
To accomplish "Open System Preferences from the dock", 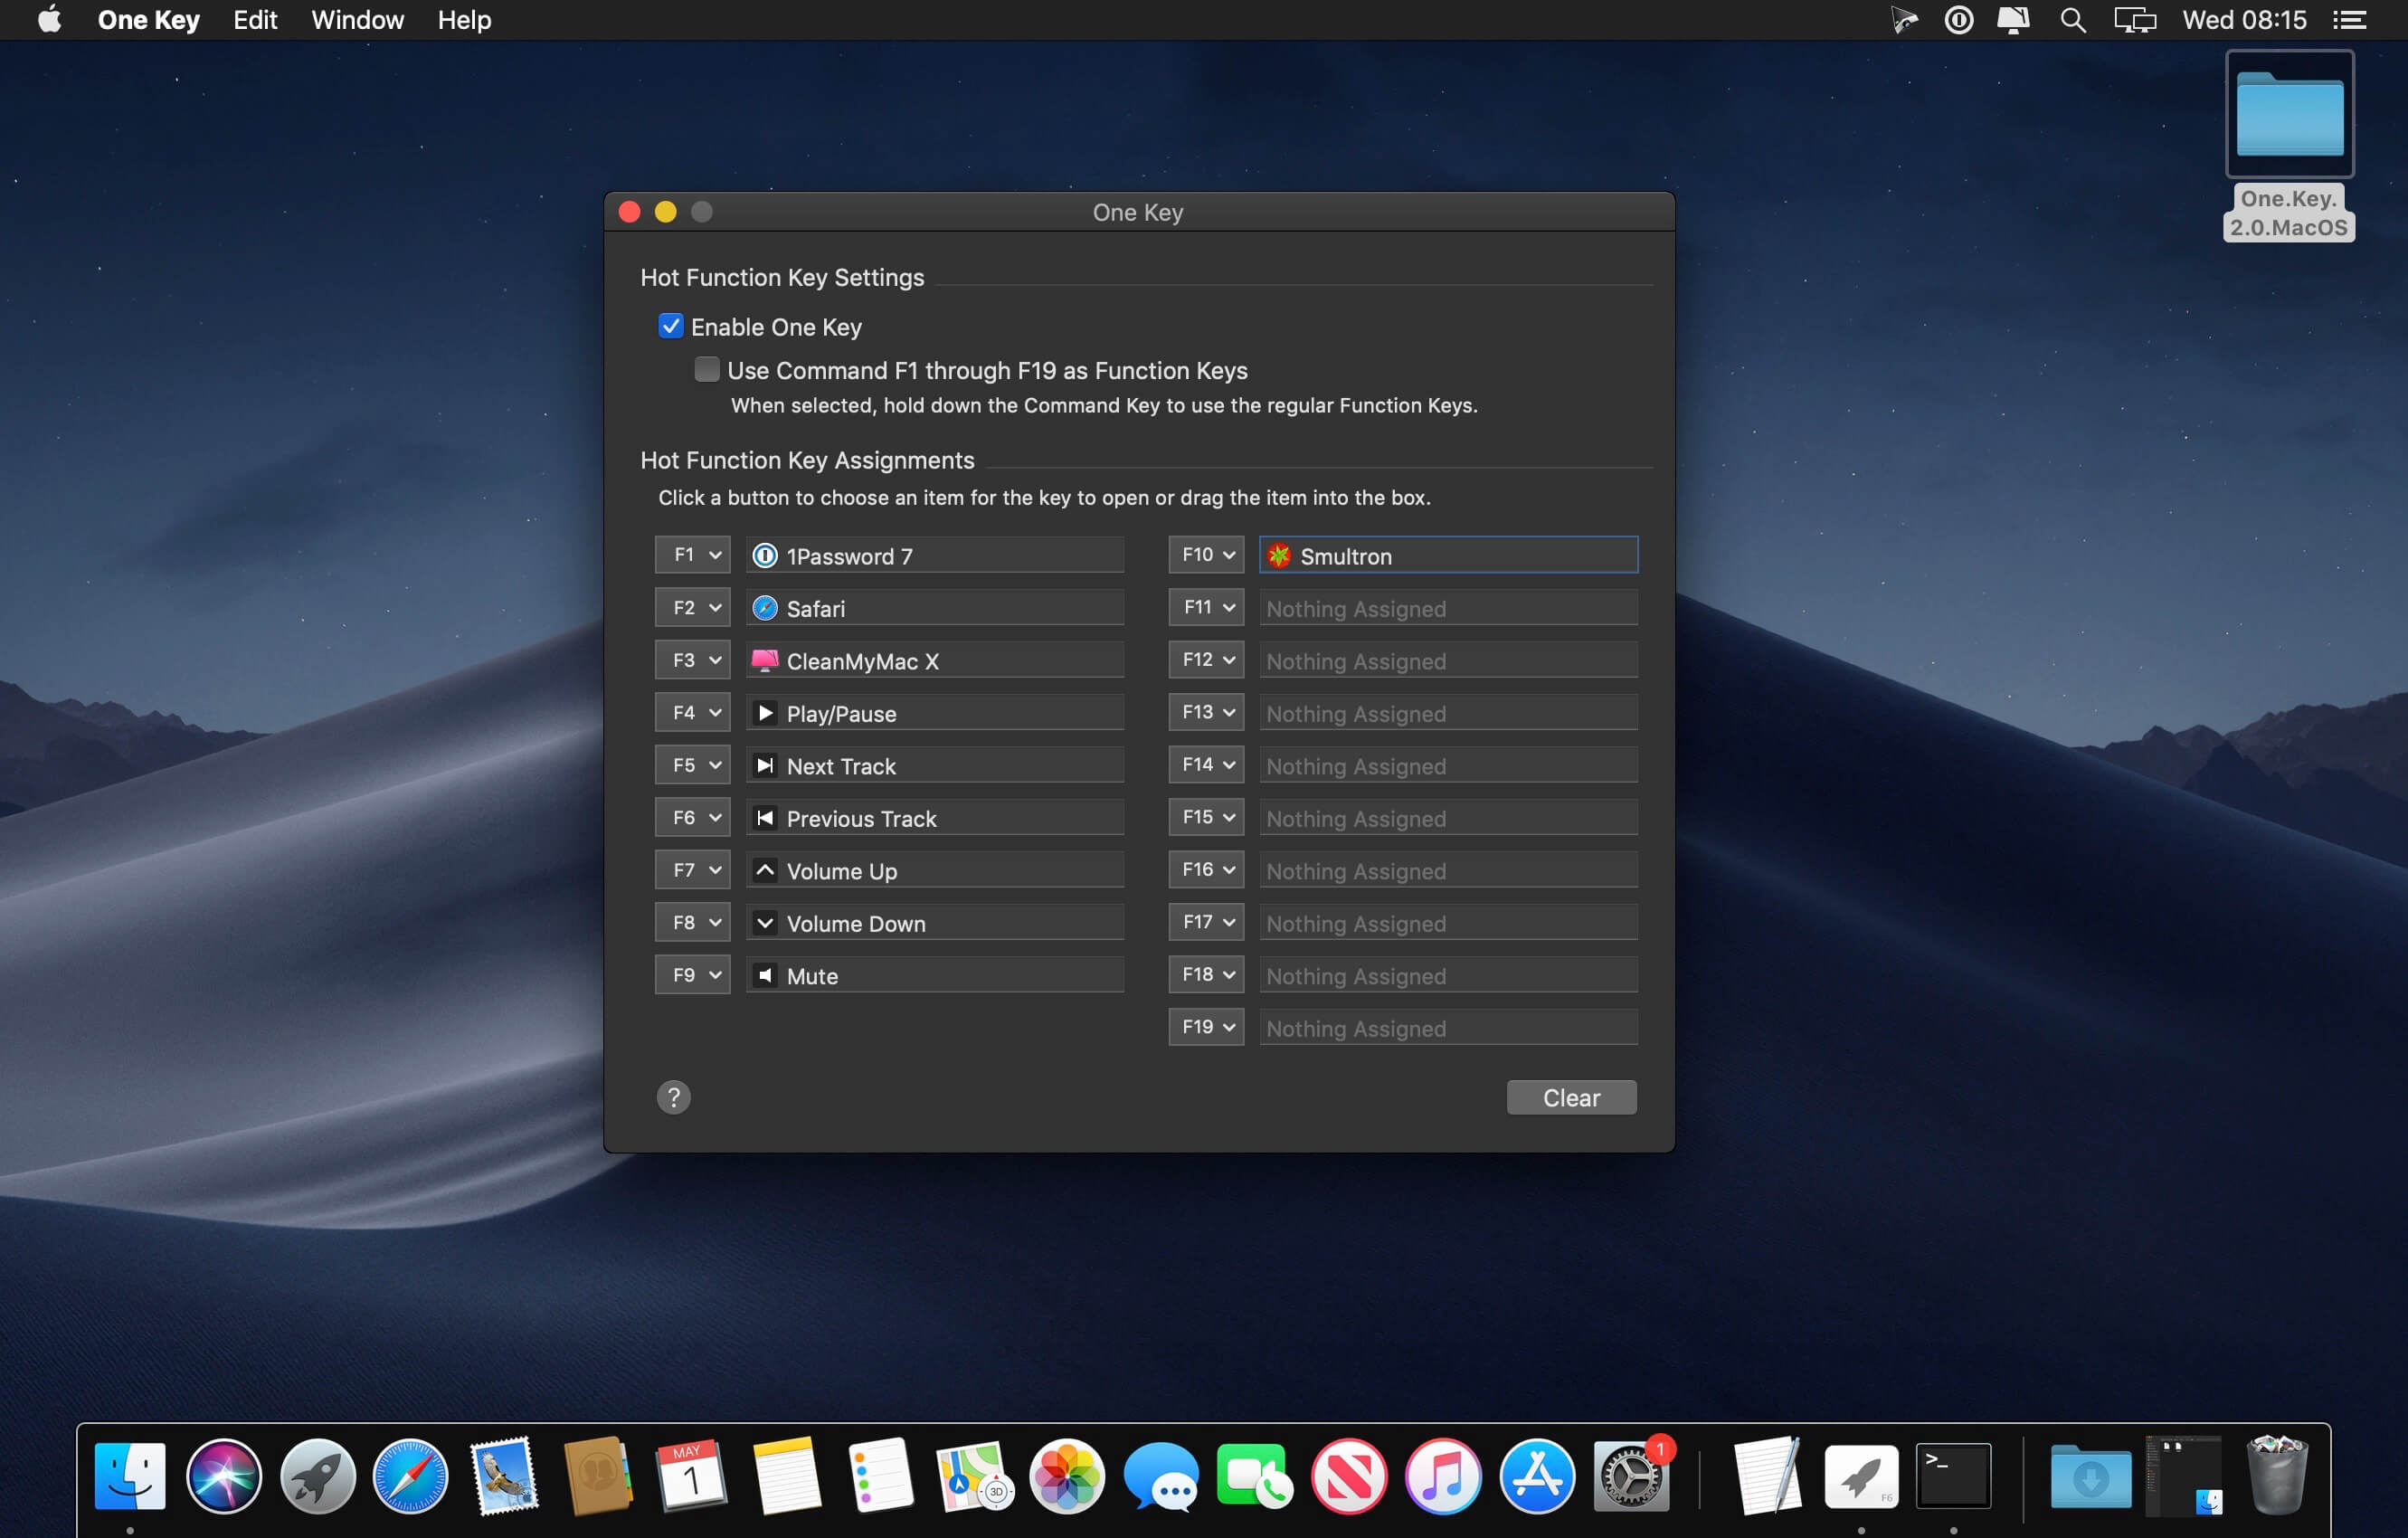I will pos(1630,1475).
